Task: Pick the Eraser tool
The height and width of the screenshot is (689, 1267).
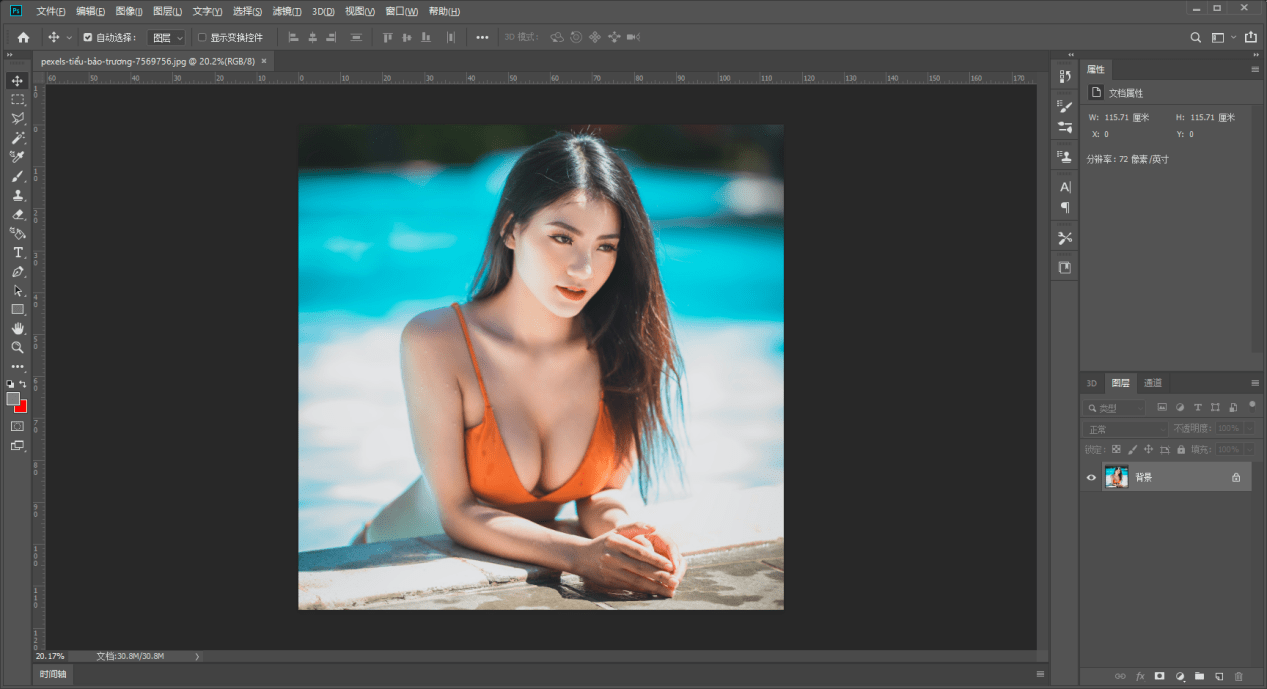Action: tap(17, 214)
